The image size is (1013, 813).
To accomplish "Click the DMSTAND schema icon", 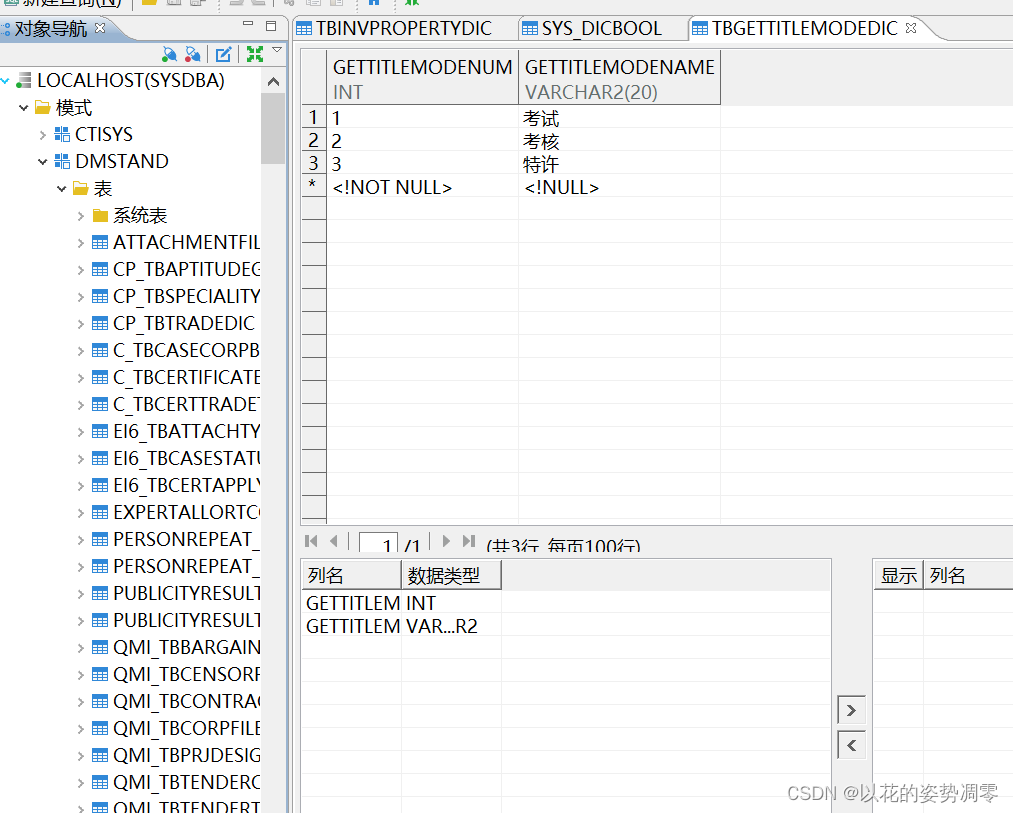I will tap(62, 162).
